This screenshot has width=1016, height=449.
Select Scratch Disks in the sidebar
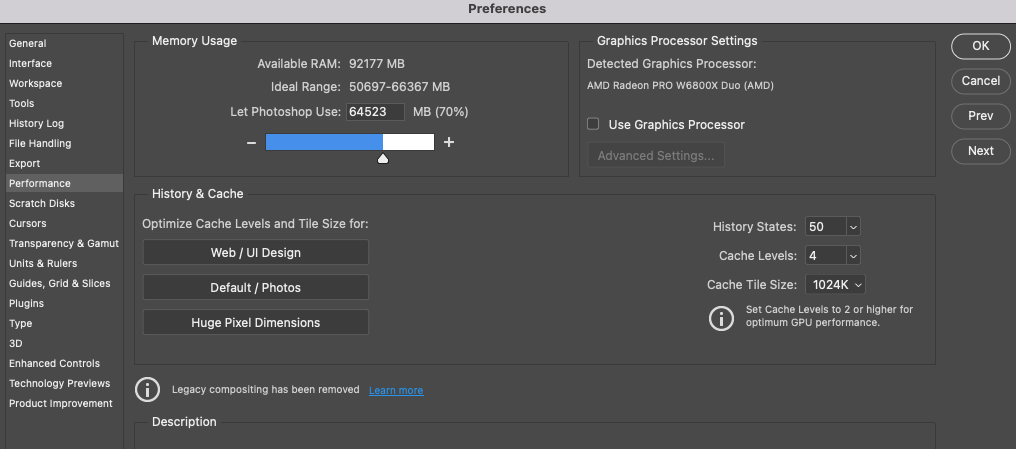coord(42,204)
